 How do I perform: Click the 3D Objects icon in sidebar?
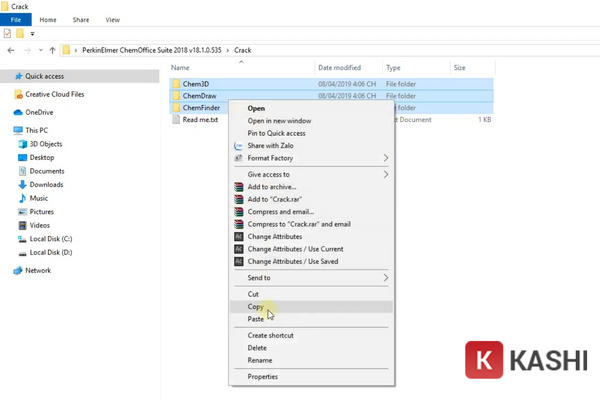[x=23, y=144]
